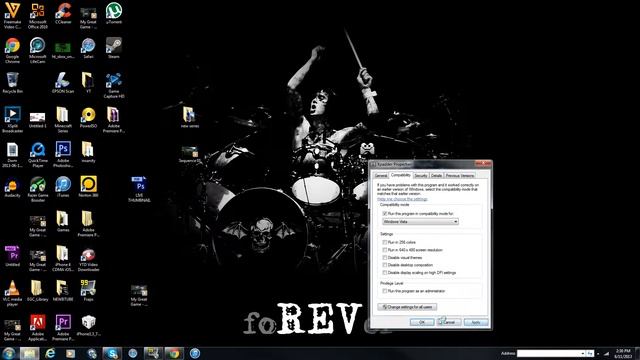Open Skype from the taskbar
Screen dimensions: 640x360
click(111, 353)
